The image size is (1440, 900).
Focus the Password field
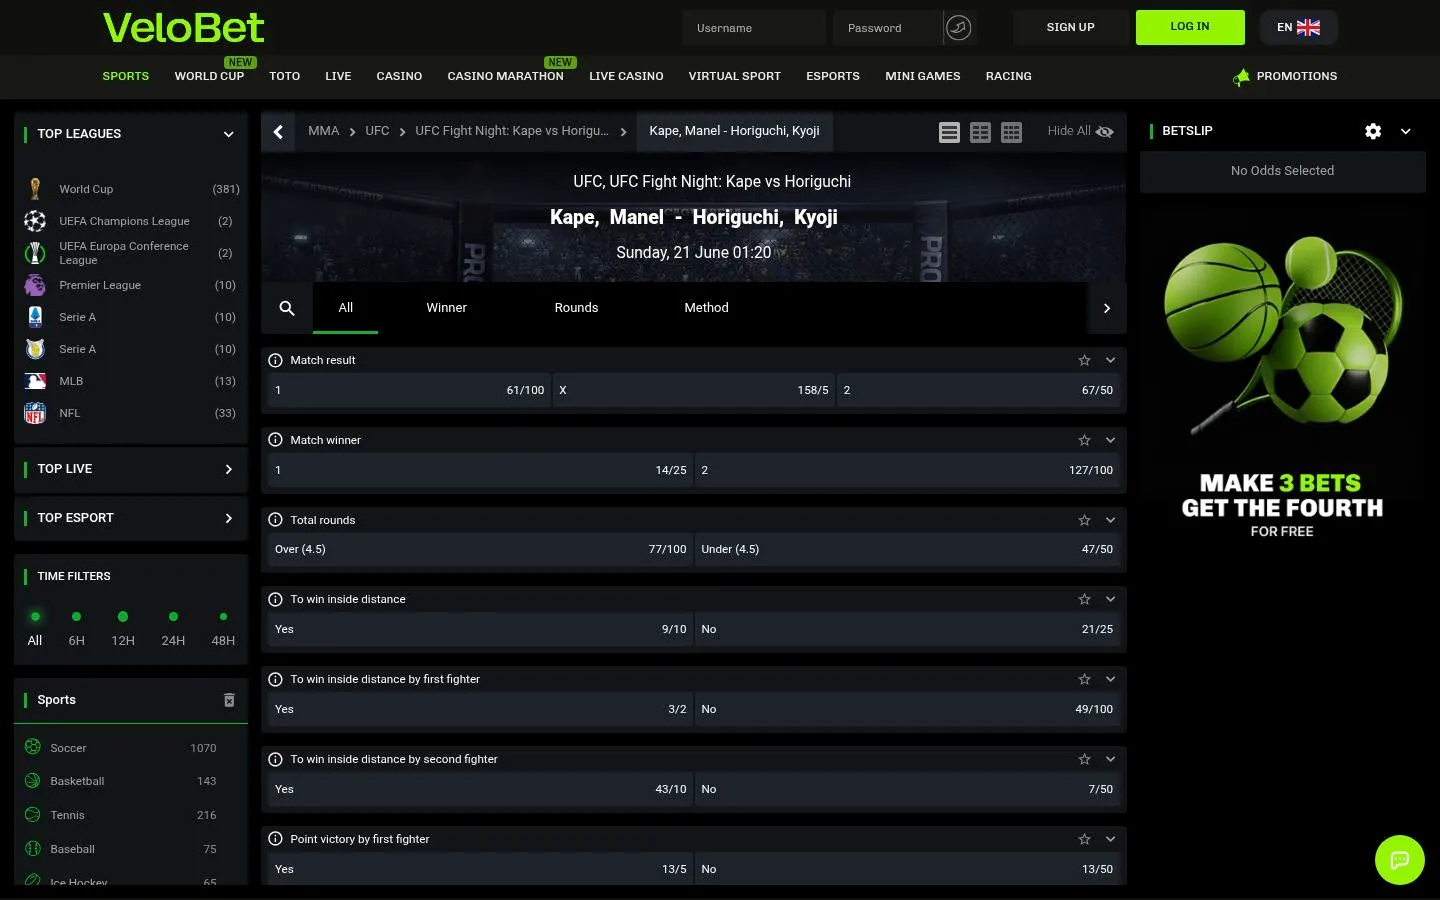[x=887, y=28]
